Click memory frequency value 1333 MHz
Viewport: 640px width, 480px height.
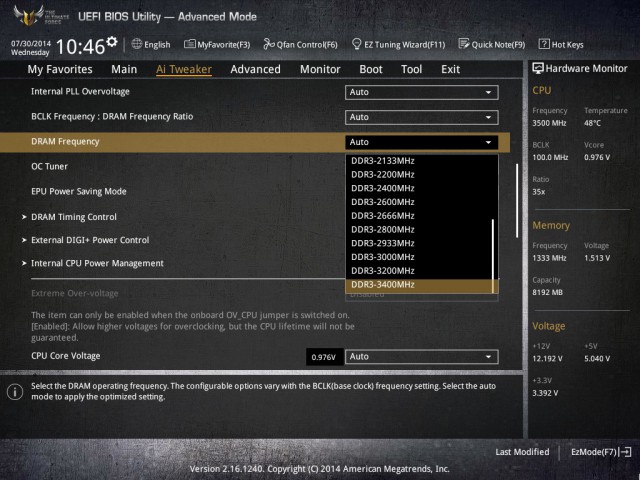point(549,258)
